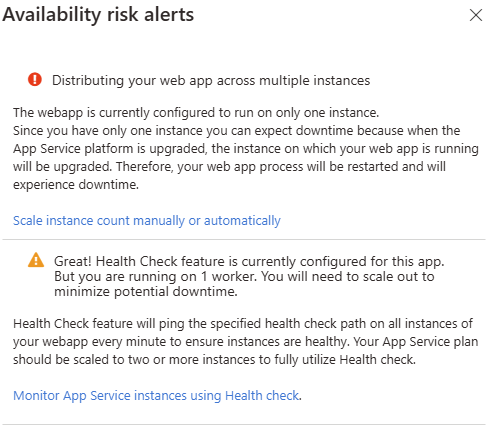The width and height of the screenshot is (500, 425).
Task: Click the 'experience downtime.' text line
Action: click(76, 185)
